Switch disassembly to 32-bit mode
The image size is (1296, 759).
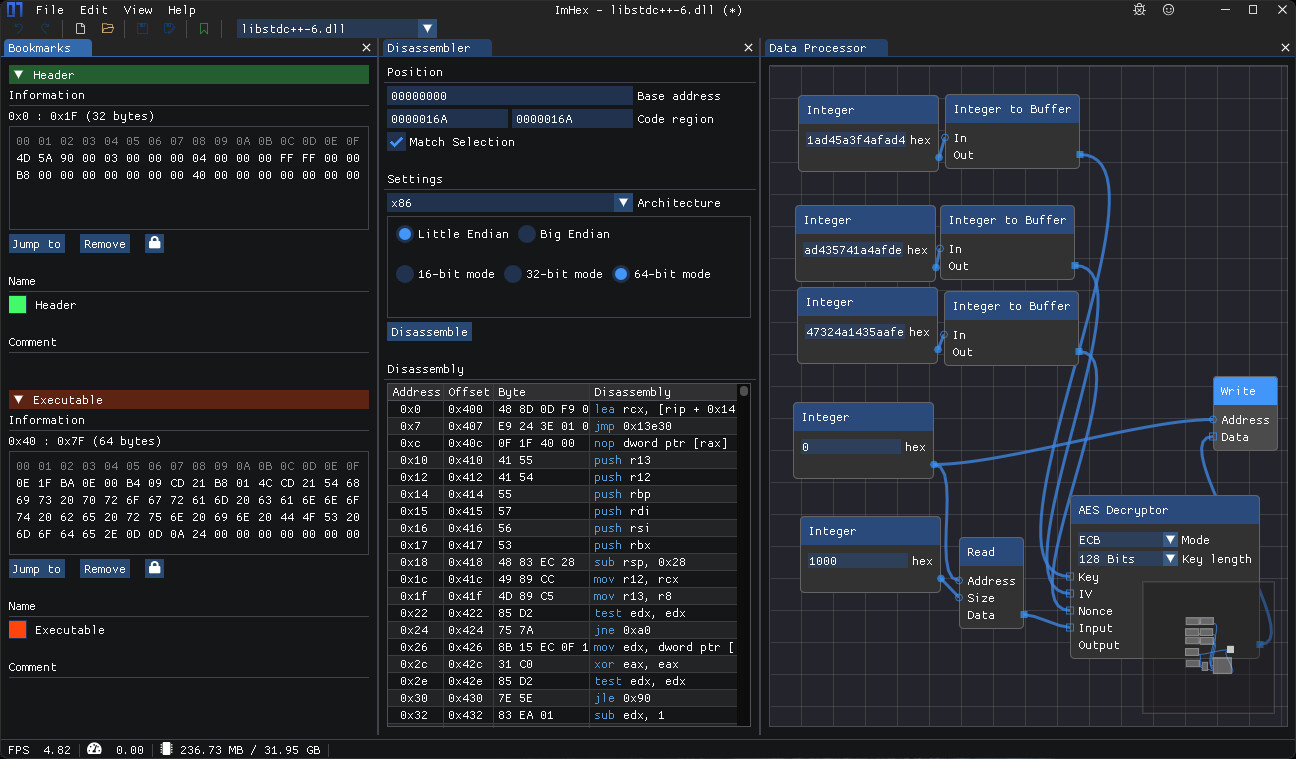point(512,273)
